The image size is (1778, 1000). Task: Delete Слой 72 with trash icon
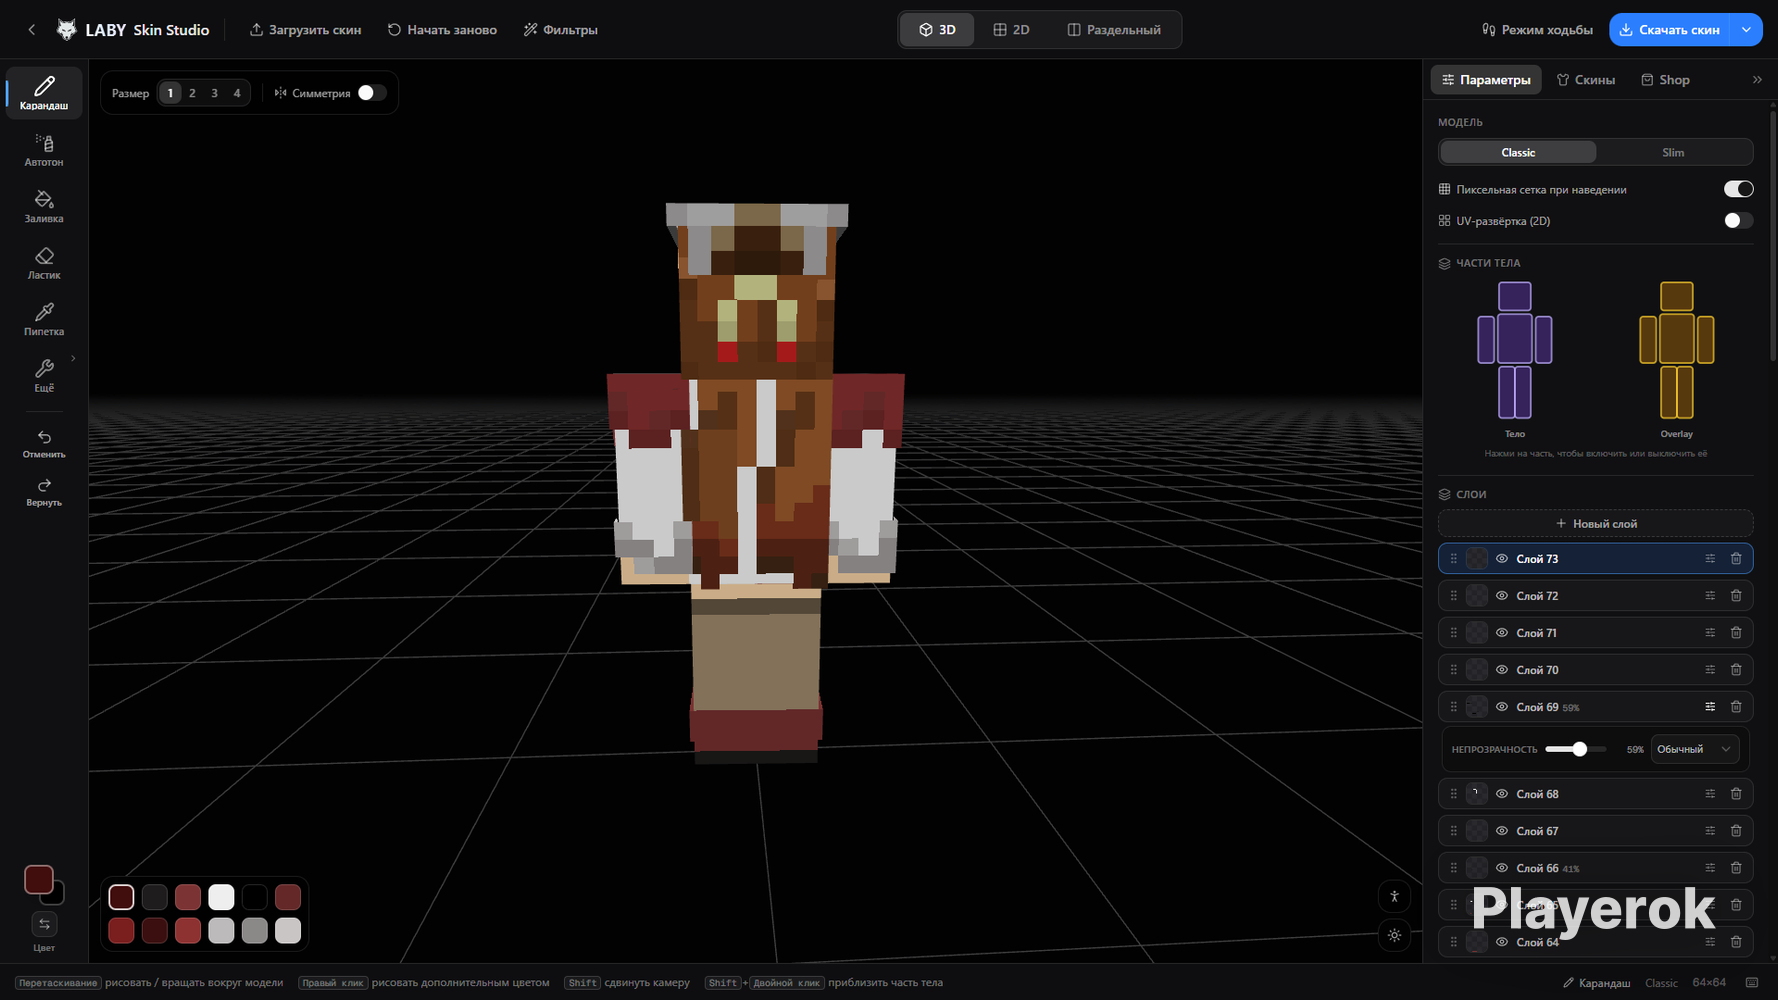point(1736,596)
